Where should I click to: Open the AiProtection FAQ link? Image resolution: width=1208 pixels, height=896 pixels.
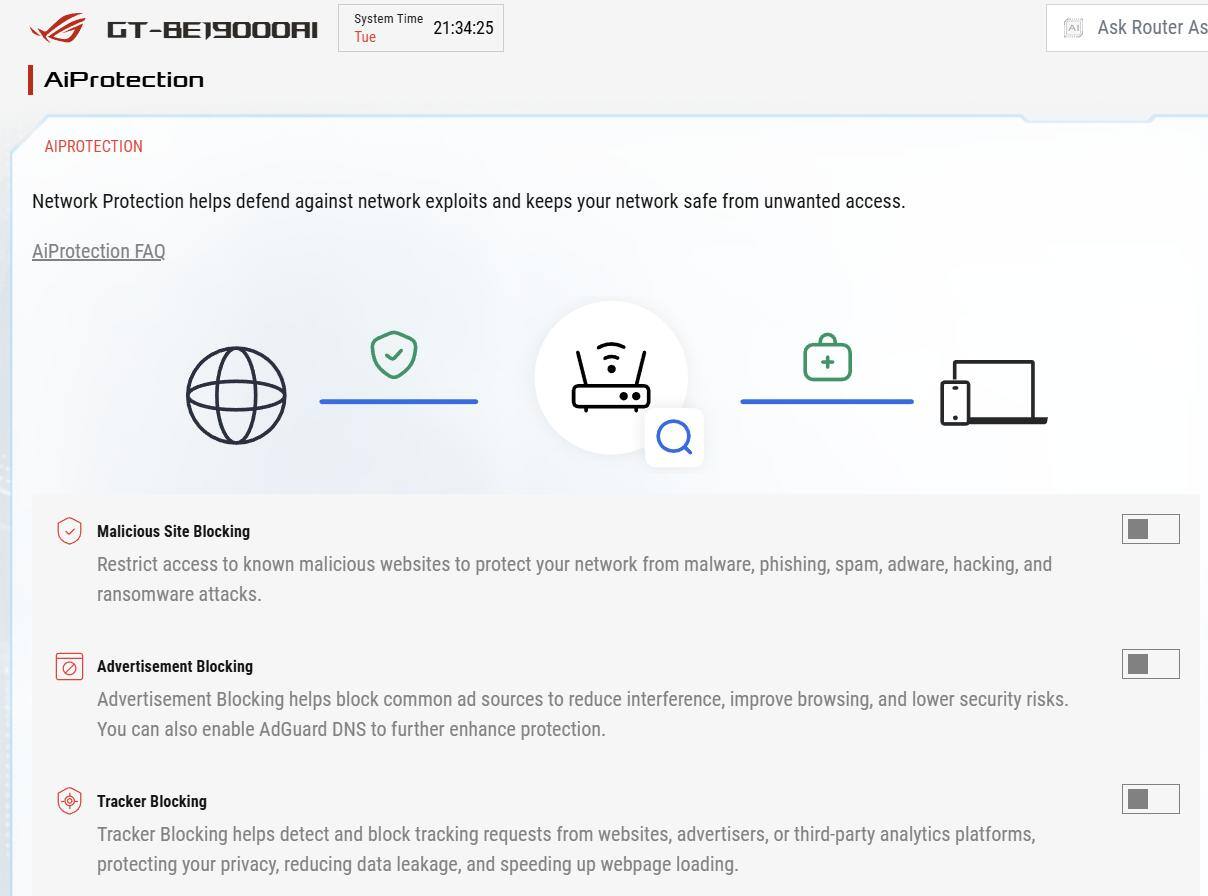click(98, 251)
